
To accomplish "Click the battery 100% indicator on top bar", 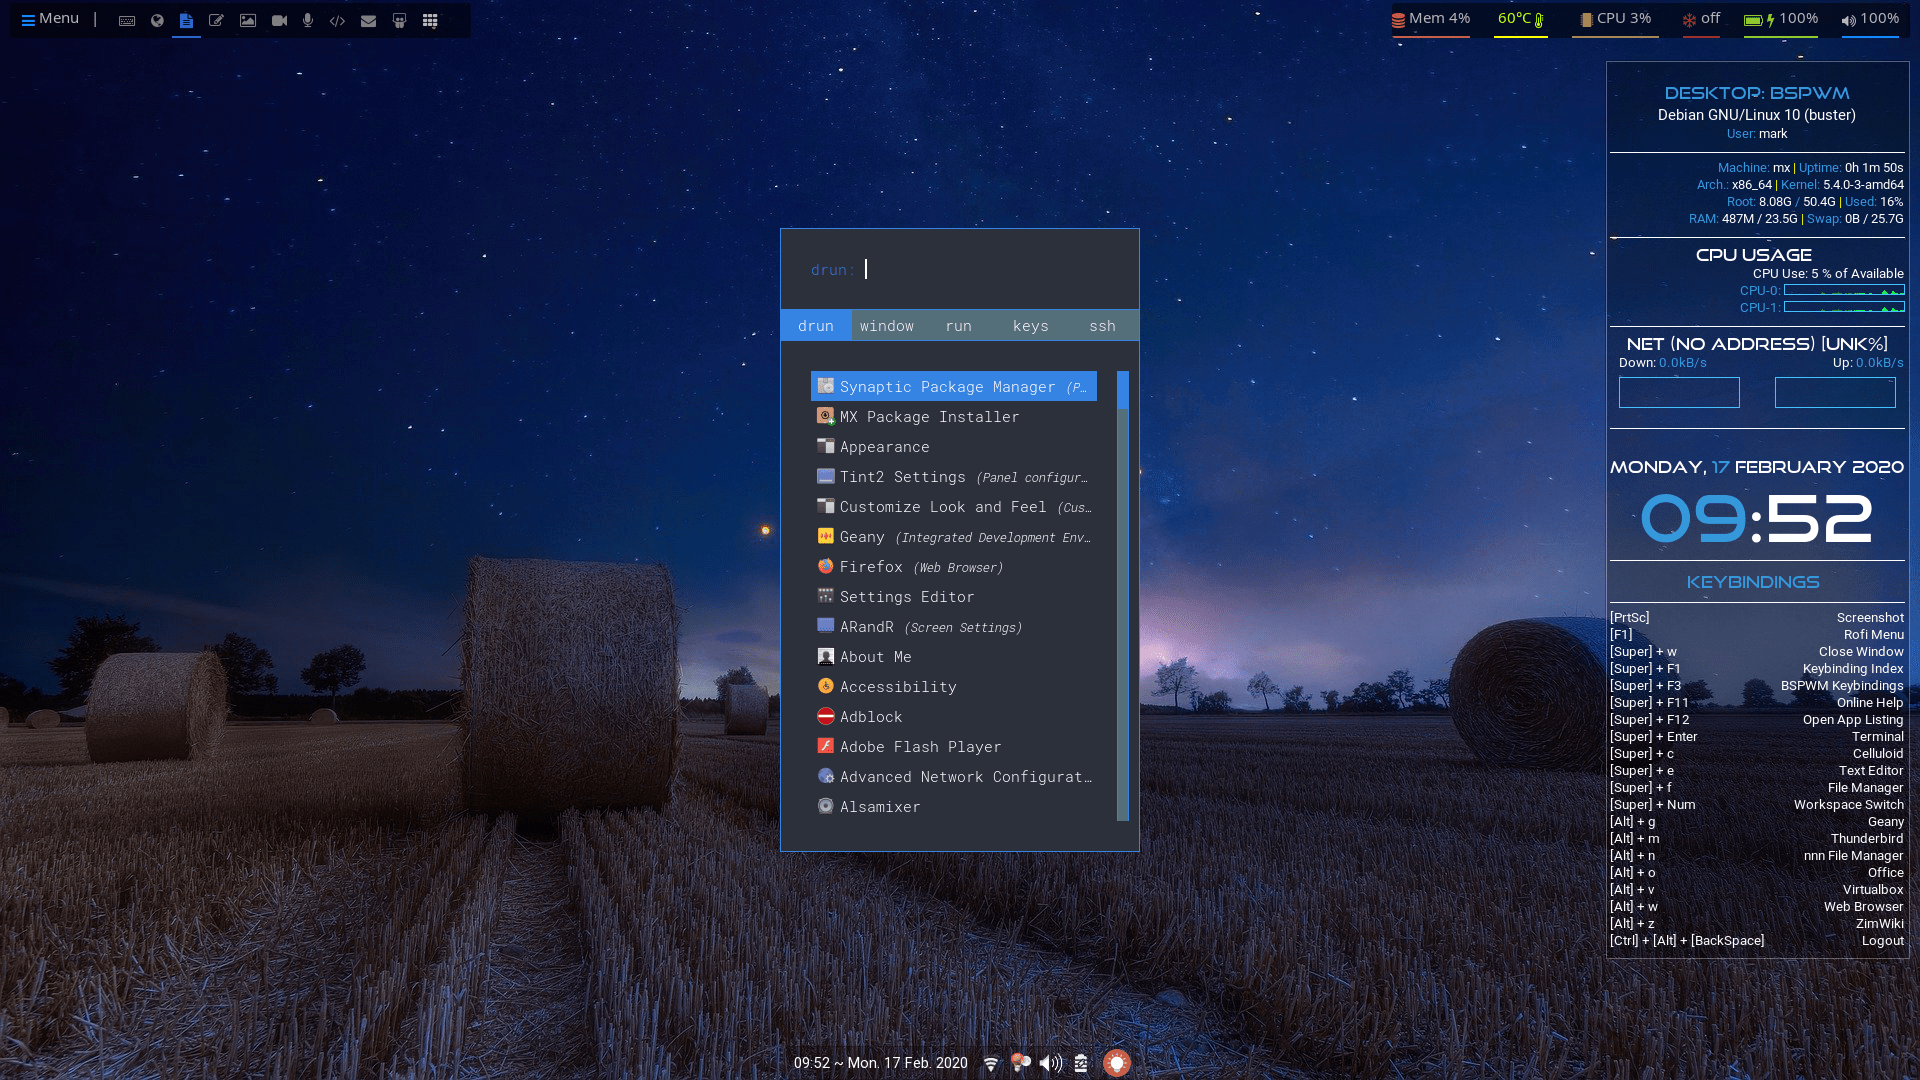I will pyautogui.click(x=1780, y=18).
